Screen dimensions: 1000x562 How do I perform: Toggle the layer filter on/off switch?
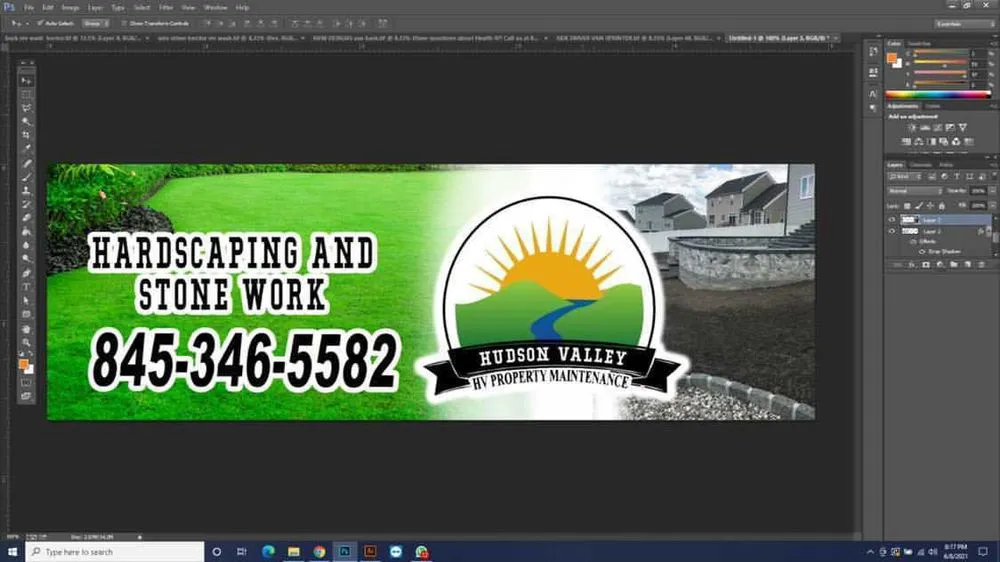994,176
